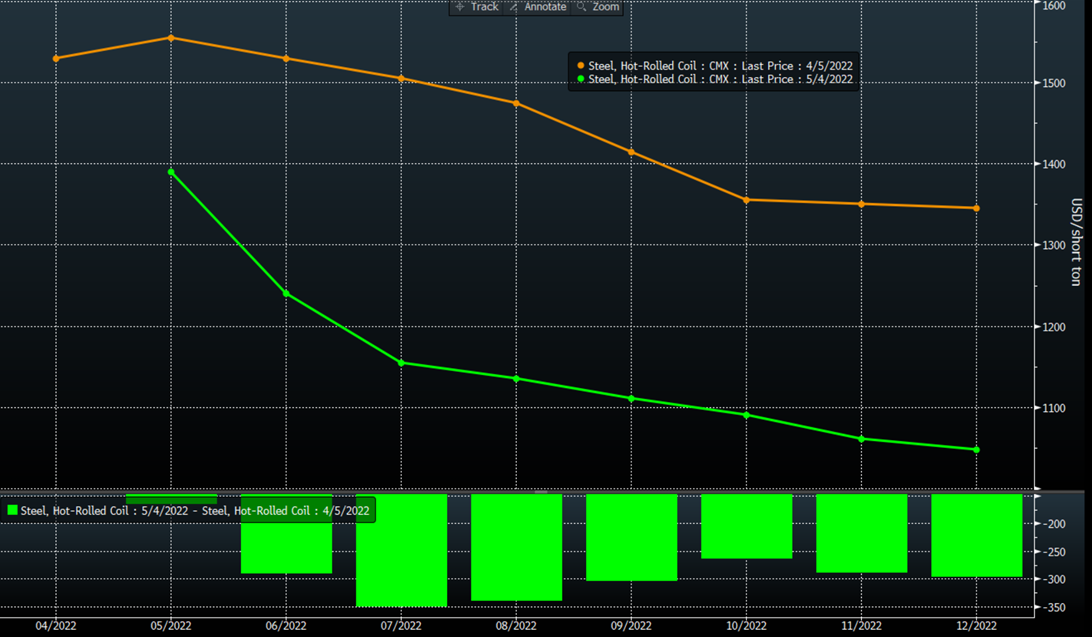Click green square in spread panel legend

tap(12, 510)
